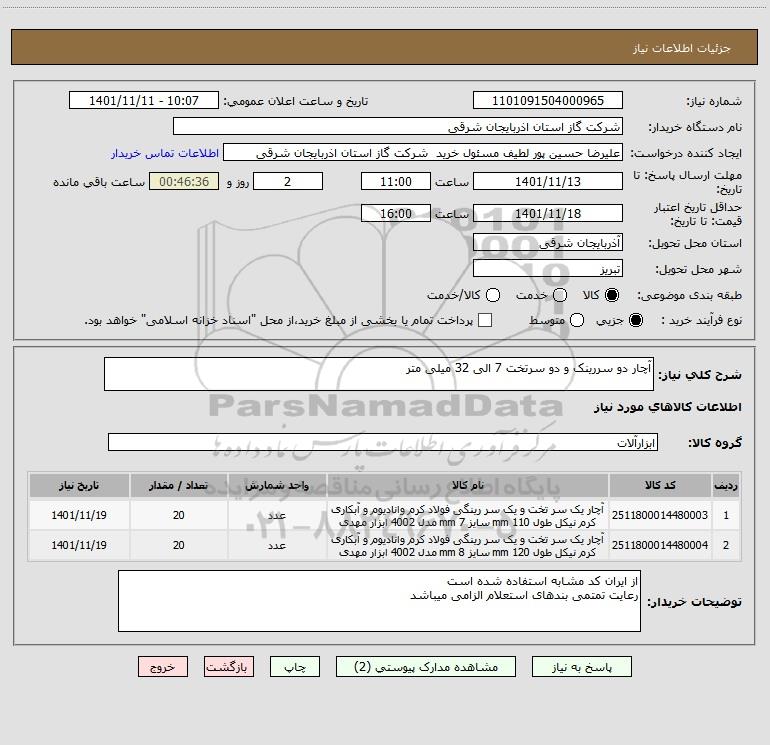Click the بازگشت back button
Screen dimensions: 770x745
[x=229, y=667]
